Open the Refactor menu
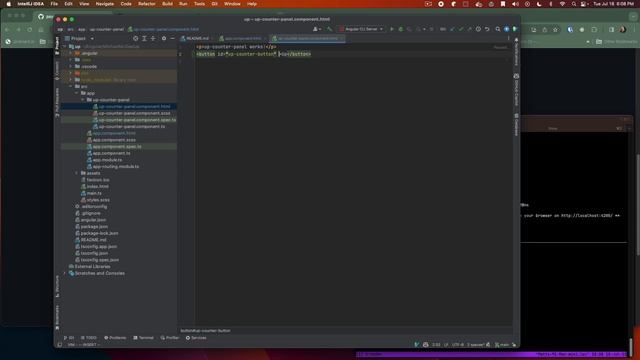Viewport: 640px width, 360px height. (147, 4)
